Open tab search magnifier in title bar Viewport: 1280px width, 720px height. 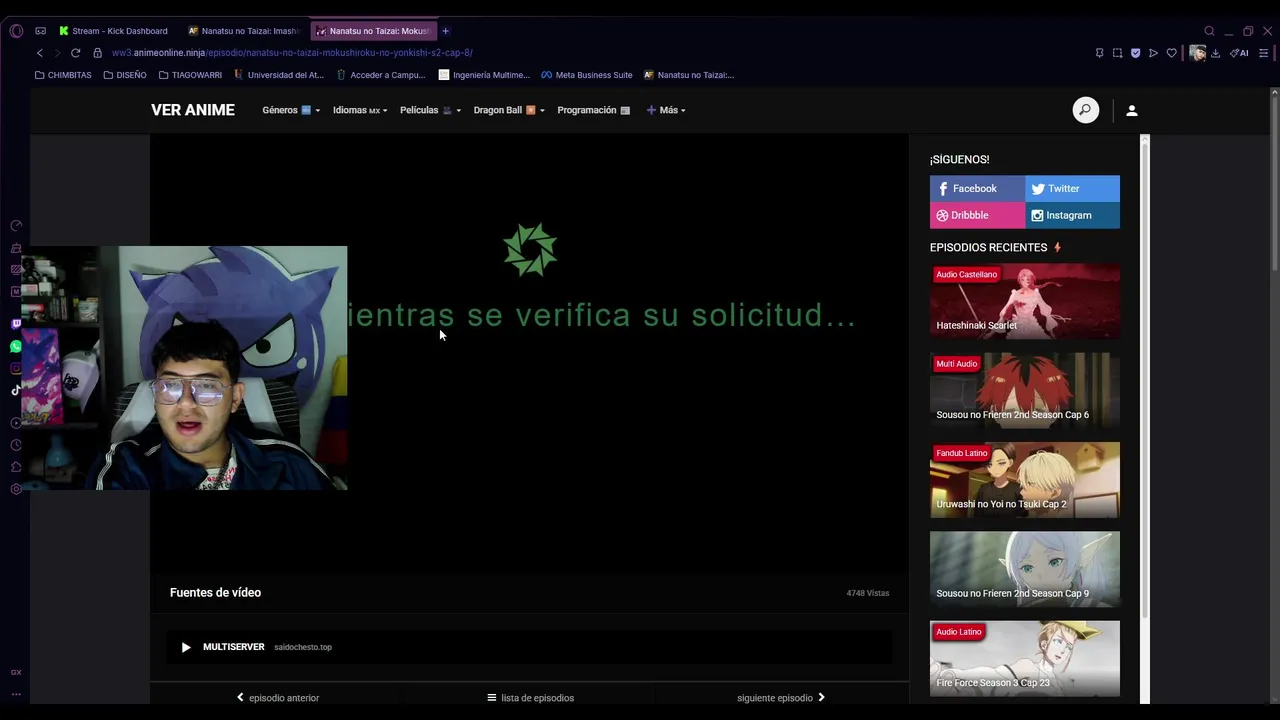point(1209,31)
